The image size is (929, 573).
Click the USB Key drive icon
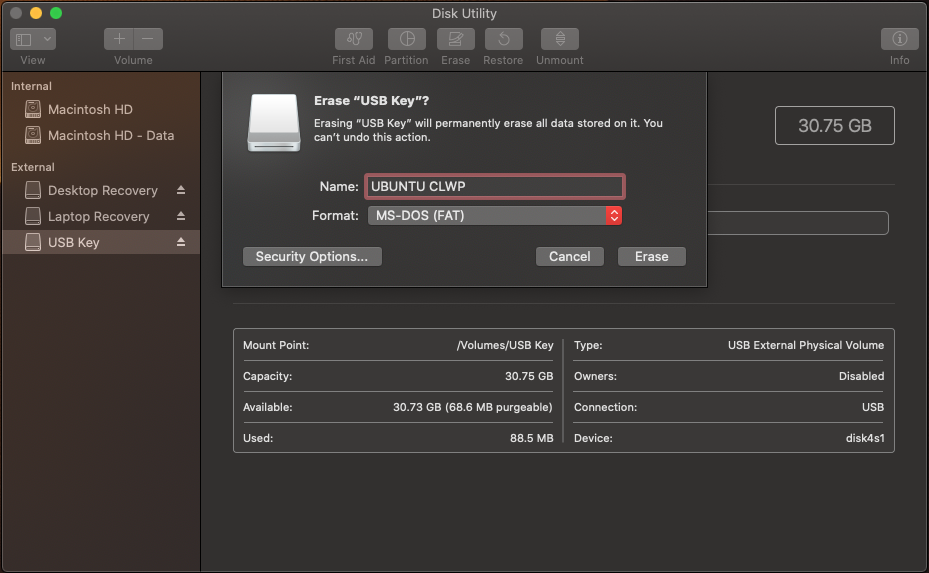point(33,242)
